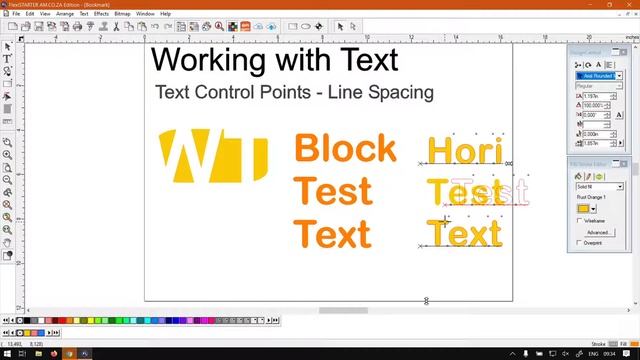This screenshot has width=640, height=360.
Task: Select the Zoom Out tool in left toolbox
Action: (7, 180)
